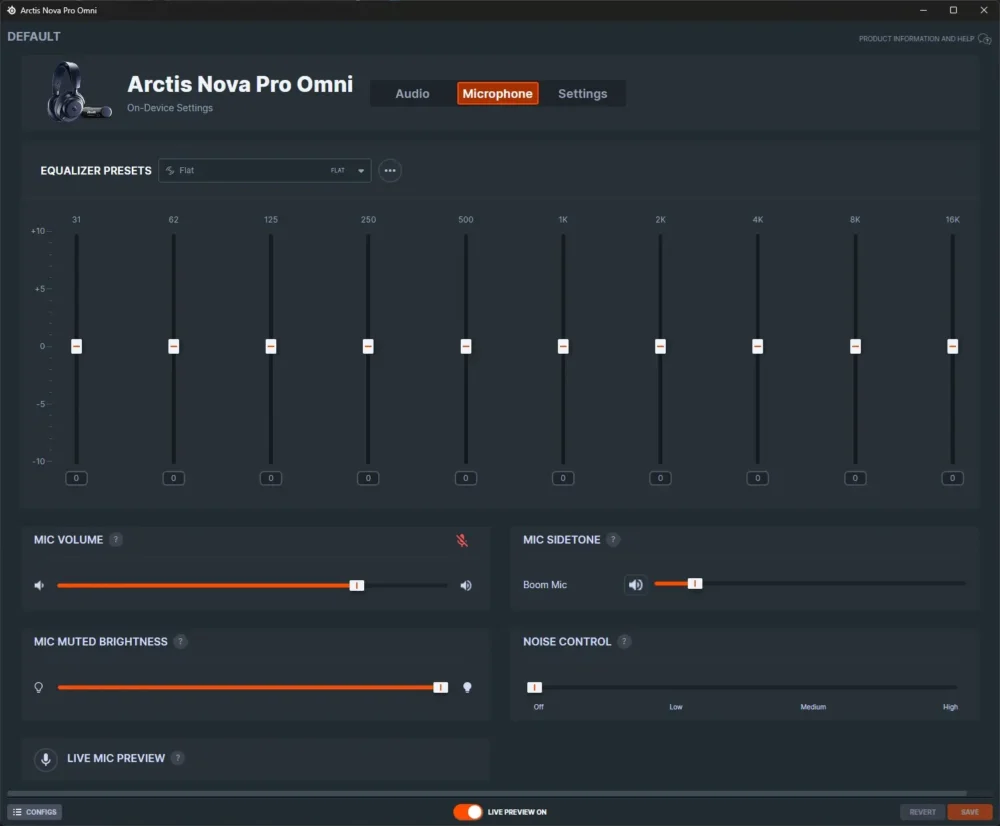The image size is (1000, 826).
Task: Click the low volume speaker icon
Action: point(40,585)
